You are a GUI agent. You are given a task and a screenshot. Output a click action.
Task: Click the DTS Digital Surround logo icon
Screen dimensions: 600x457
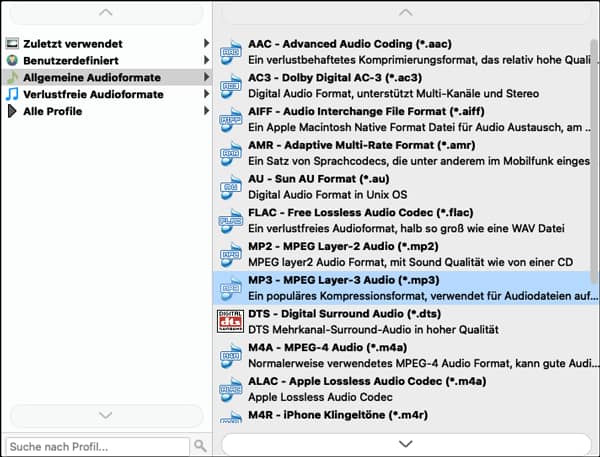point(230,322)
